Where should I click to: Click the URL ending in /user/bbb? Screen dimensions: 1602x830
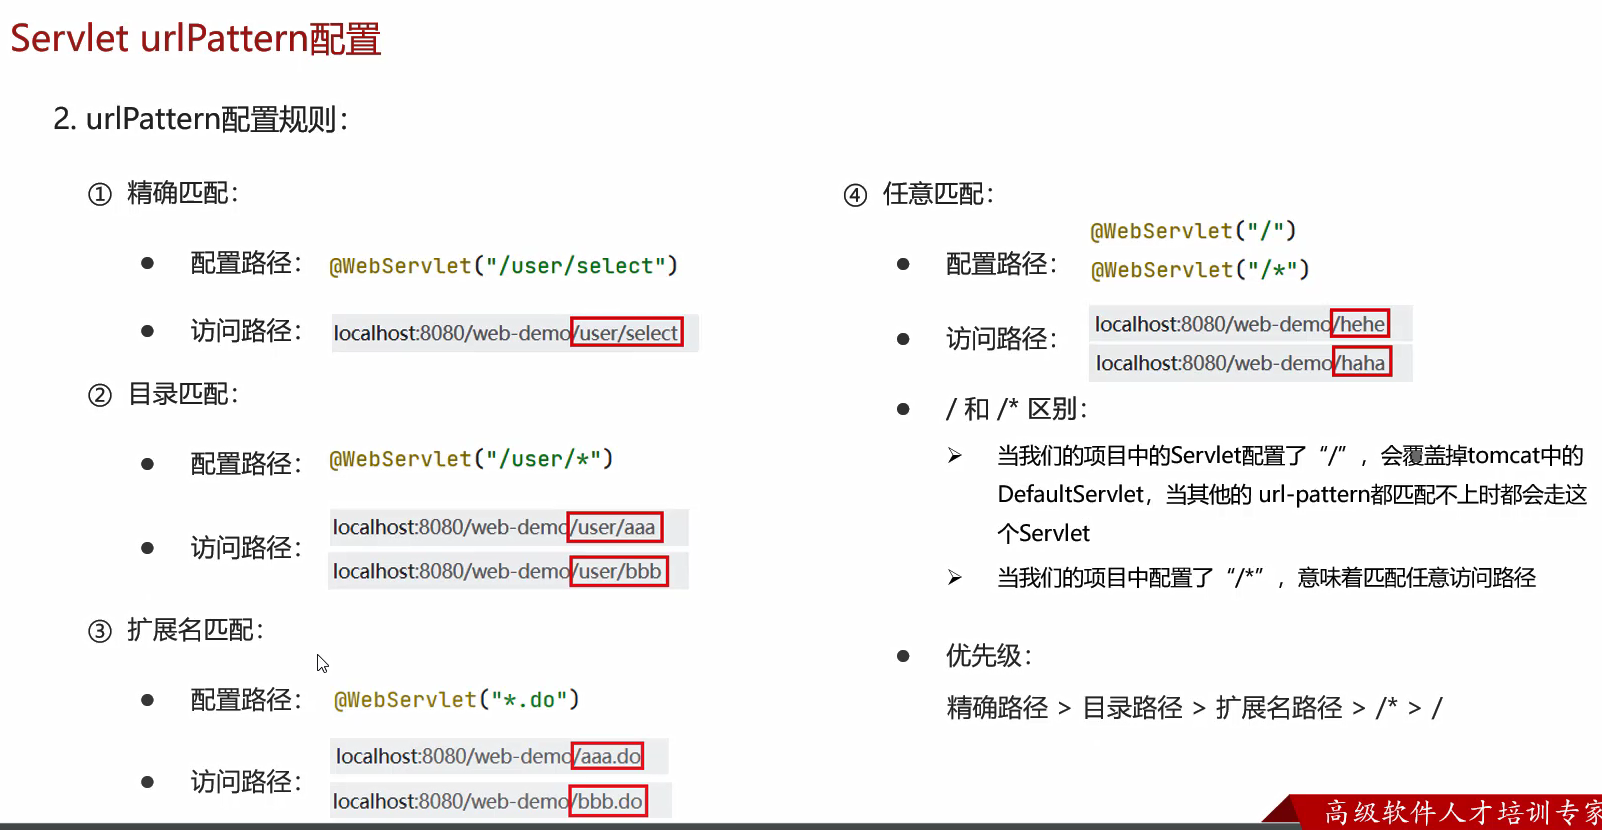coord(509,571)
